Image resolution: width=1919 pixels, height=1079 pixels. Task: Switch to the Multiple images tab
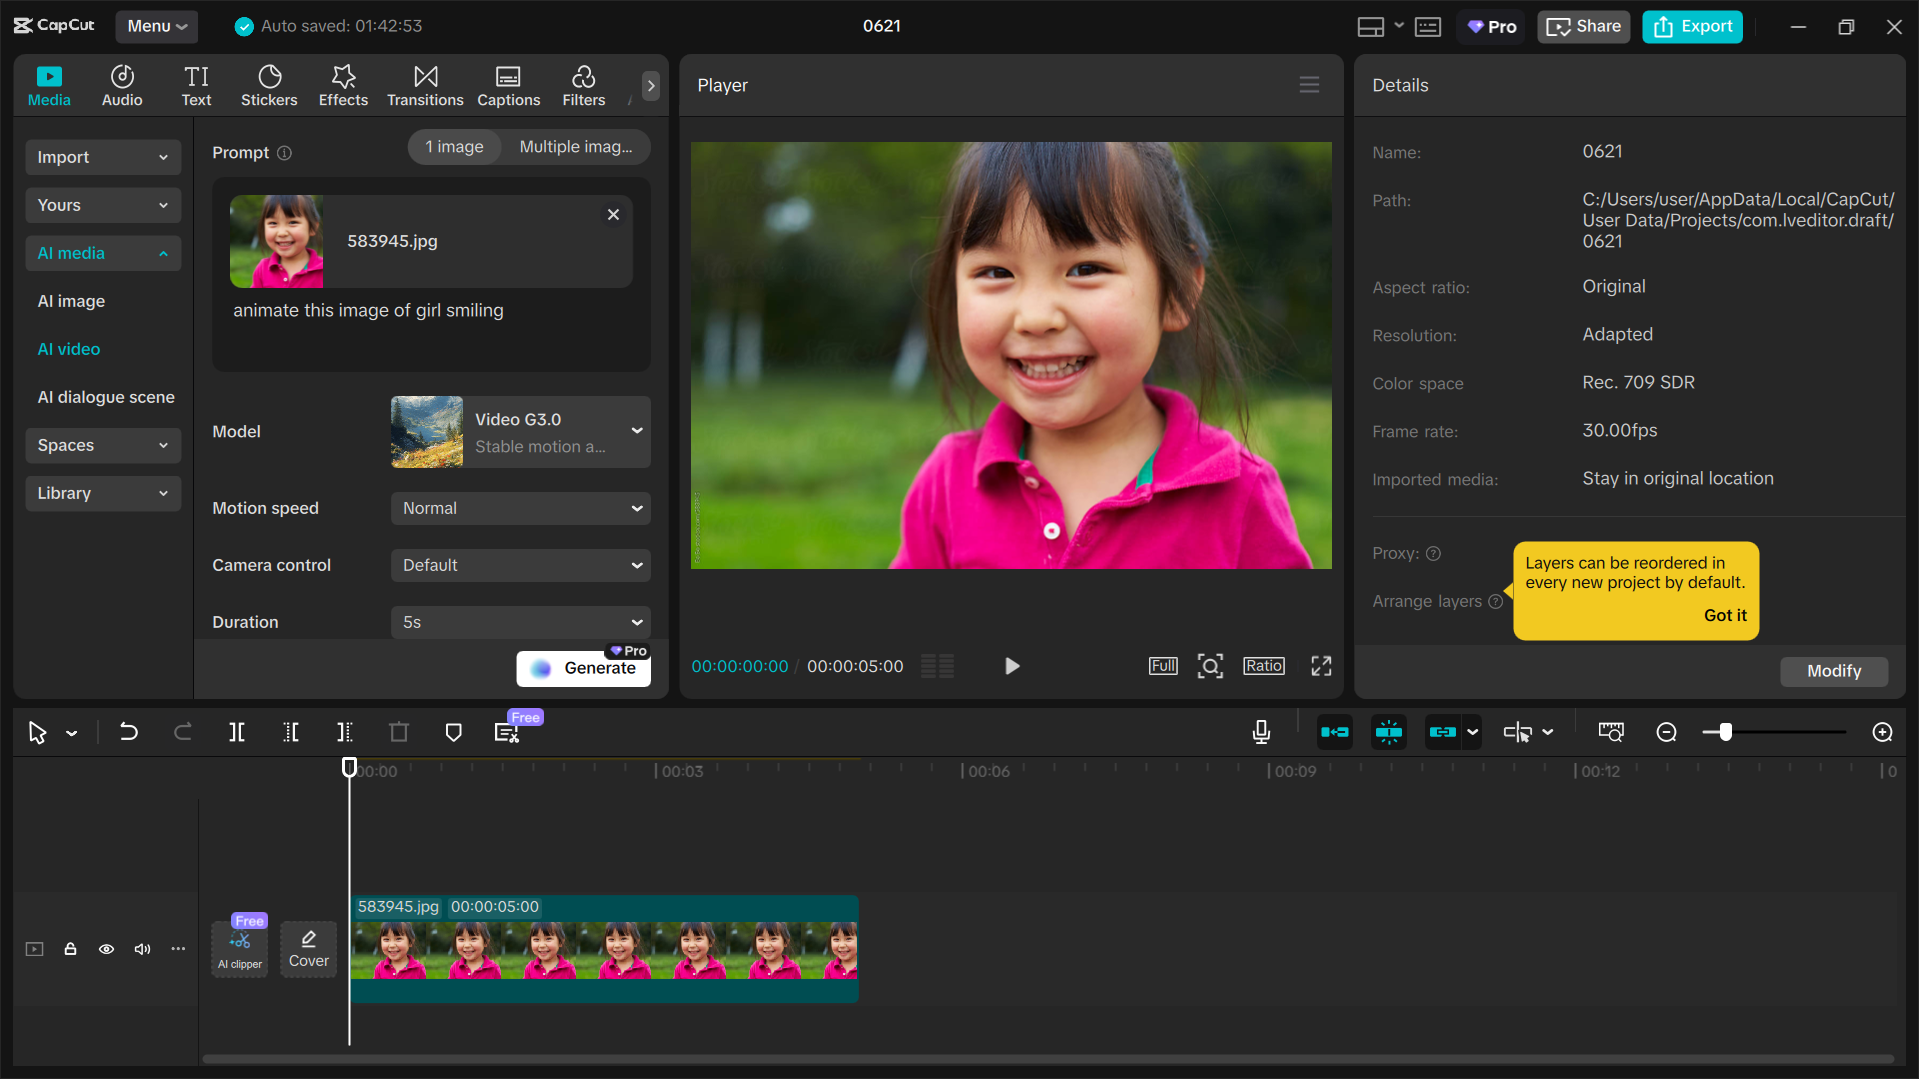576,147
